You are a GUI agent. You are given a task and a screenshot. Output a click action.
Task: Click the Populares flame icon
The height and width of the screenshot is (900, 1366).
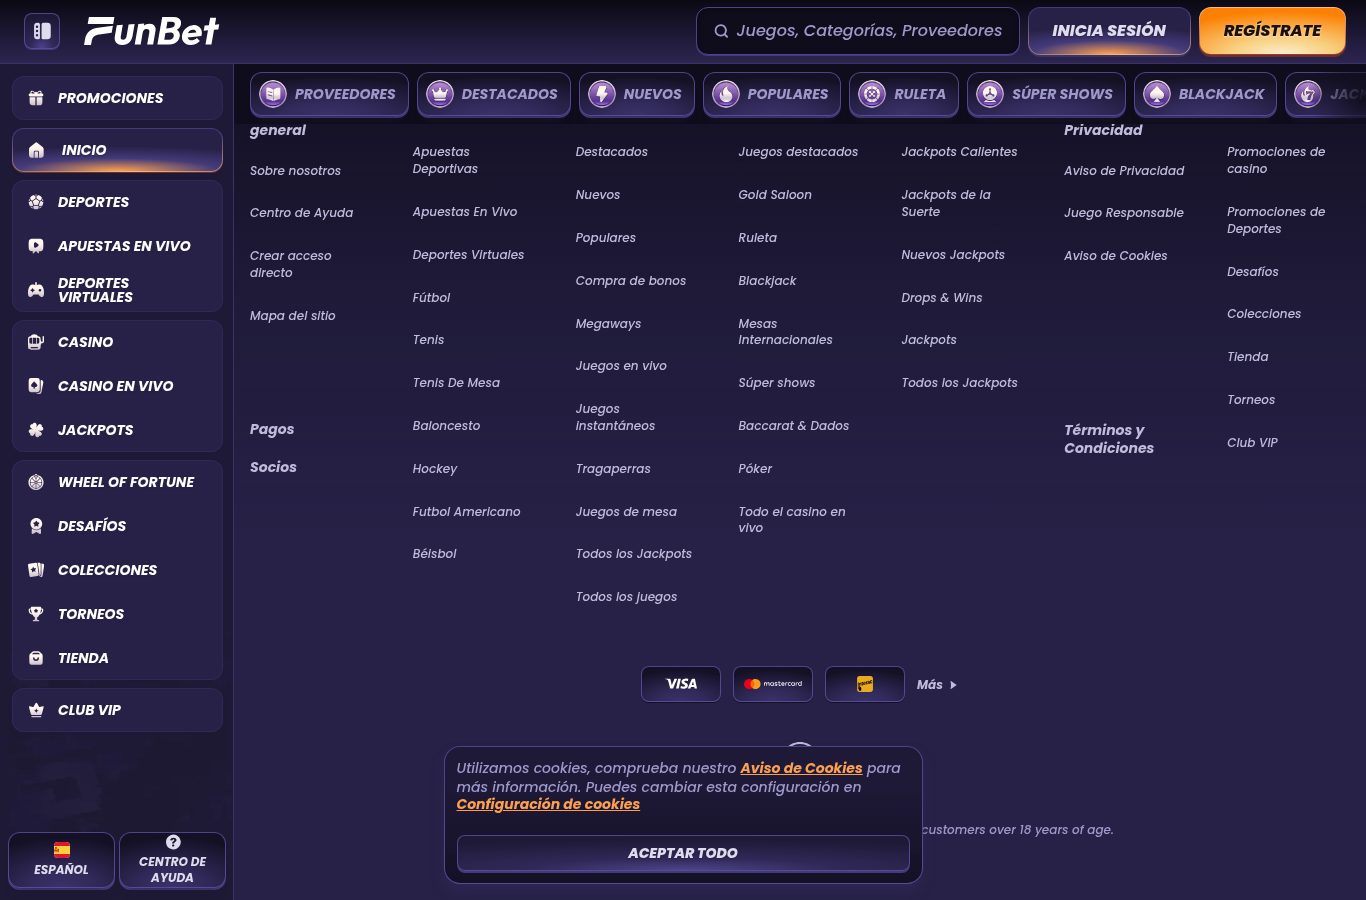(726, 94)
